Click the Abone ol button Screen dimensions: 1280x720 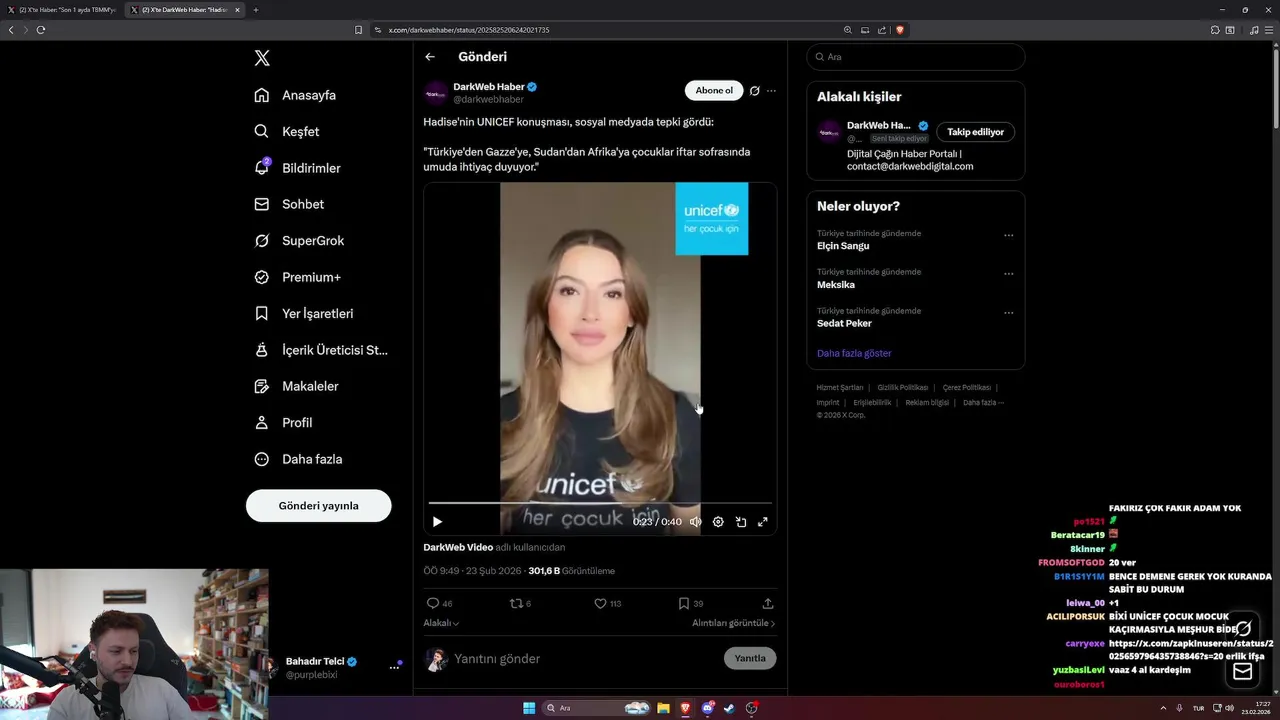(x=714, y=90)
